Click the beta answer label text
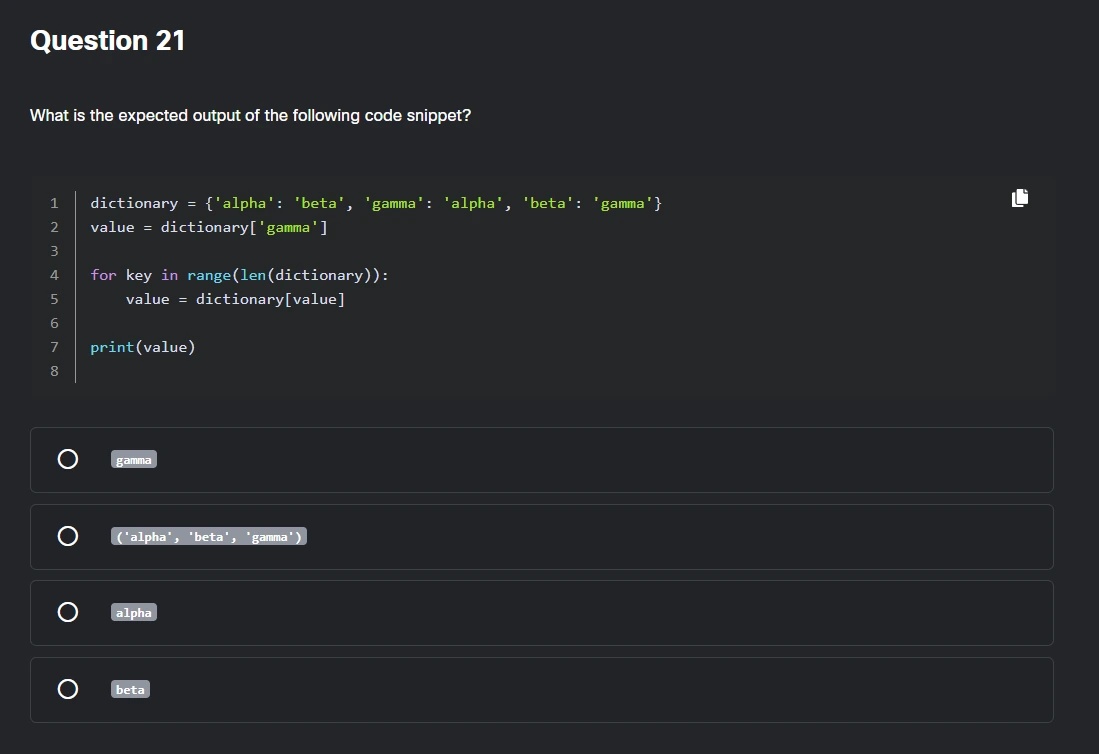The image size is (1099, 754). tap(130, 690)
